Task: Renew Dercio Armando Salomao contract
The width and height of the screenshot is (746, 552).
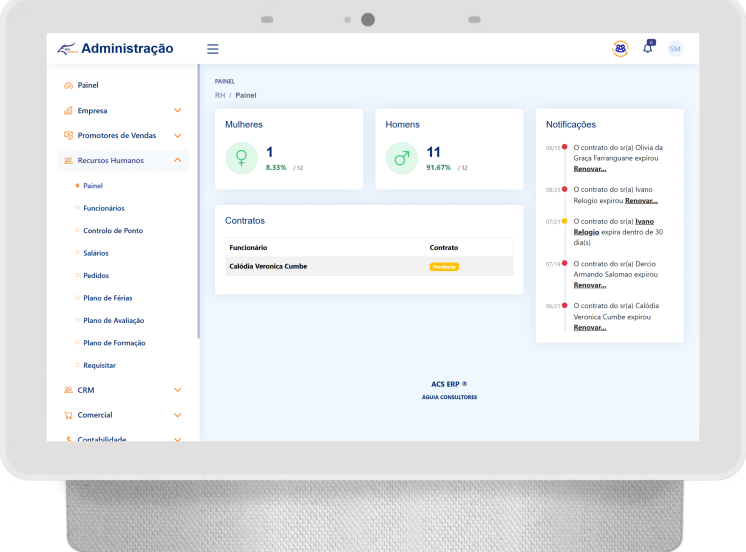Action: pyautogui.click(x=590, y=285)
